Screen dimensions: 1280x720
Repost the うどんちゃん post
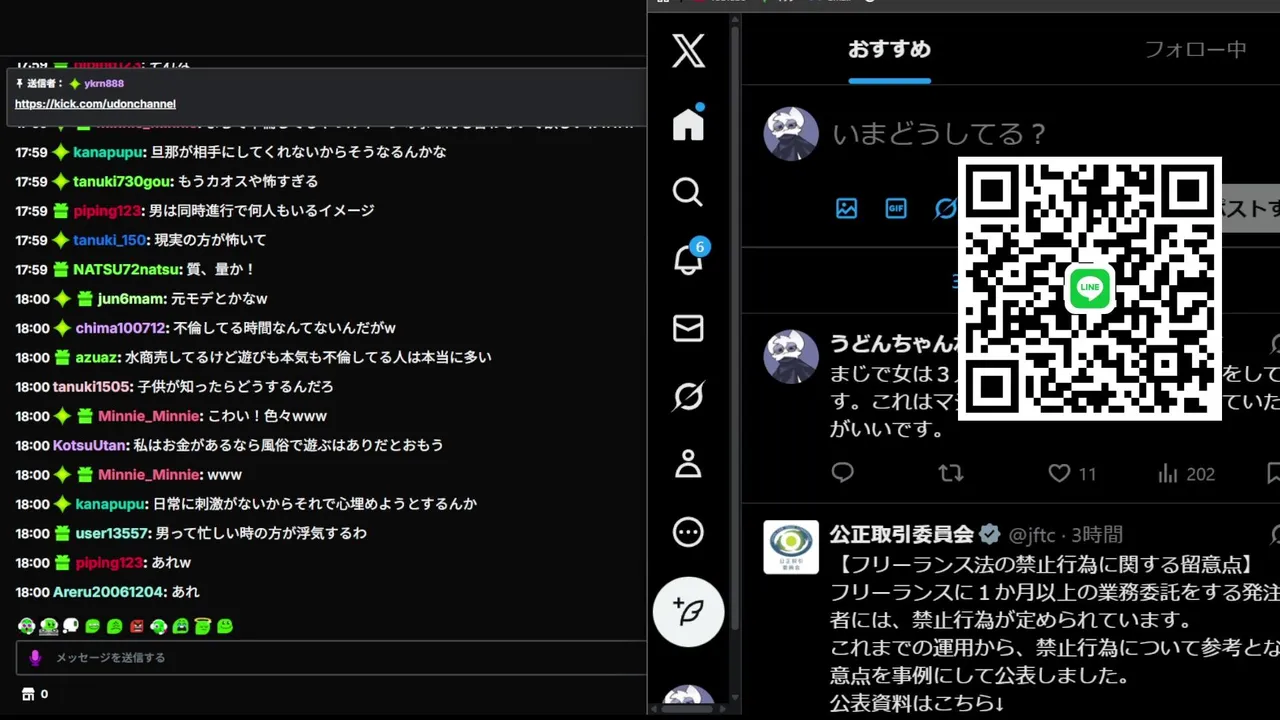(x=951, y=473)
